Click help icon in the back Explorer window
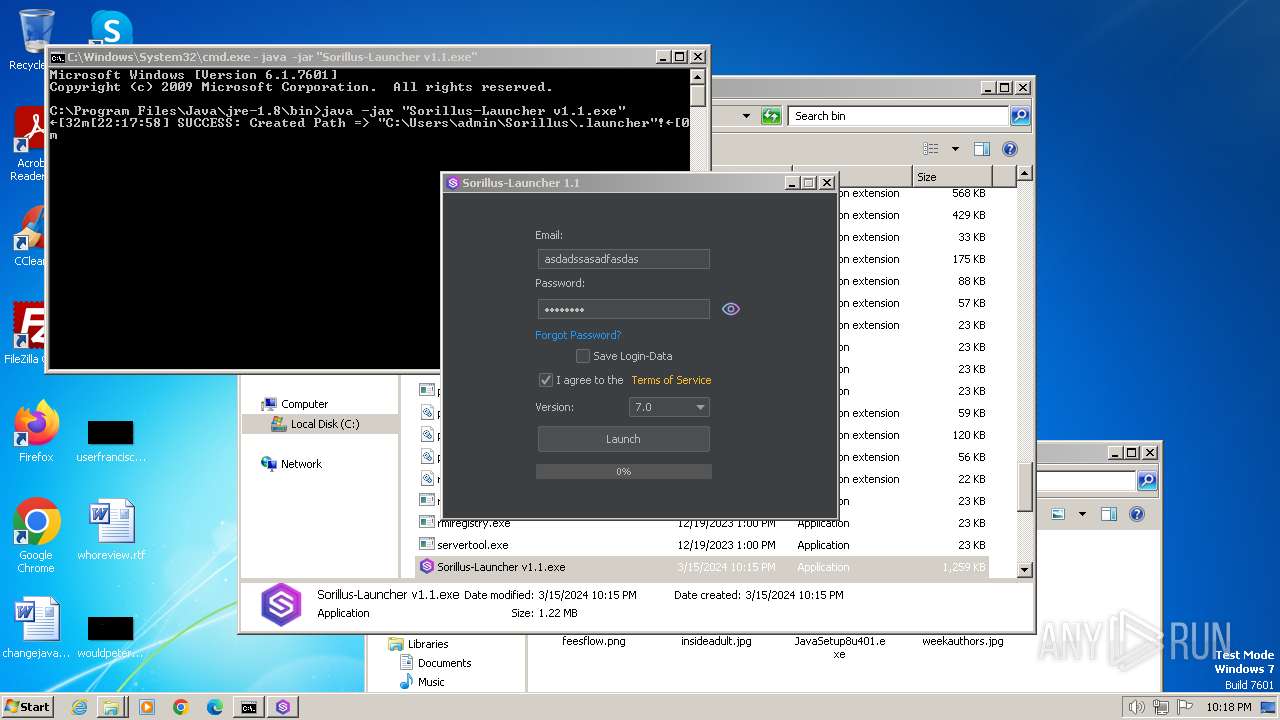This screenshot has height=720, width=1280. click(1137, 514)
